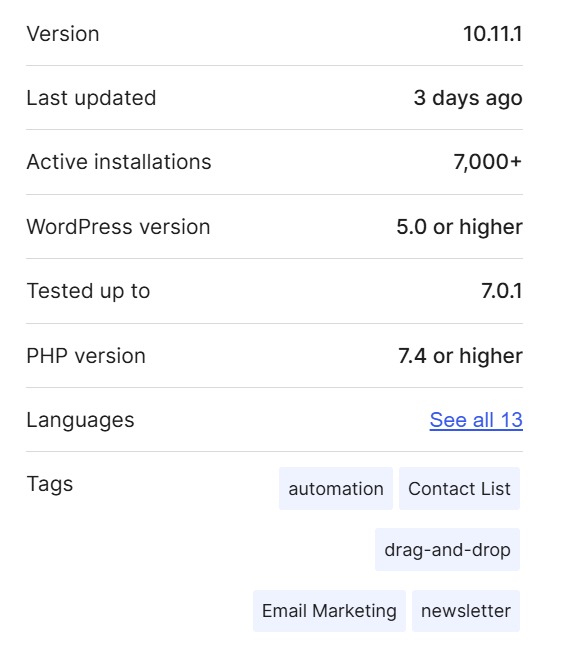Click the version value '10.11.1'
562x646 pixels.
(493, 34)
